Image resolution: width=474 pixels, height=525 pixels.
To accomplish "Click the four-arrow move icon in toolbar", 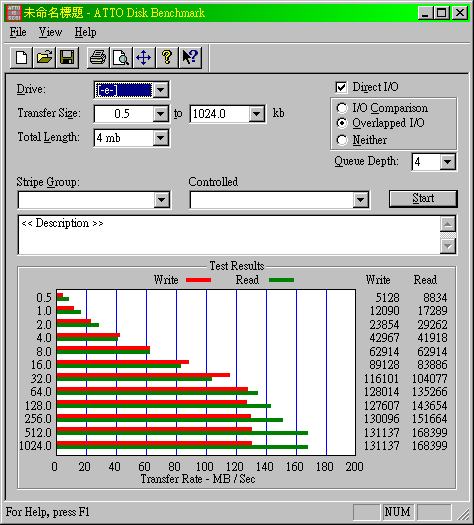I will [144, 58].
